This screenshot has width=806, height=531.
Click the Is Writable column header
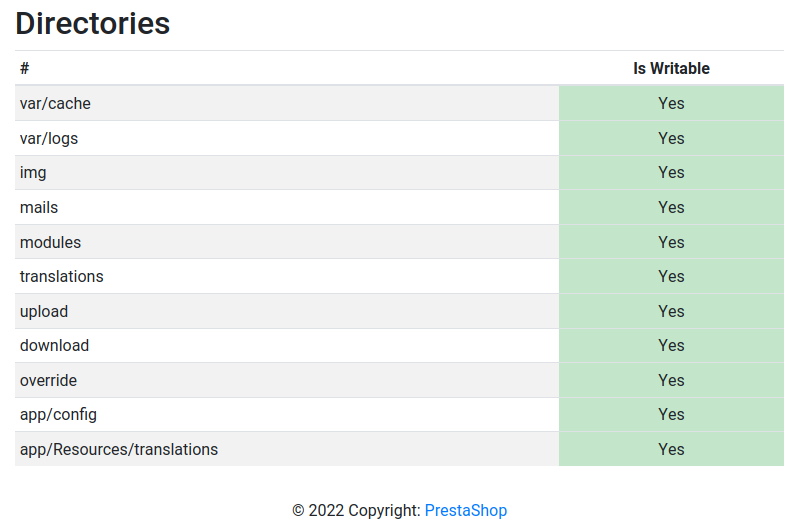click(671, 68)
